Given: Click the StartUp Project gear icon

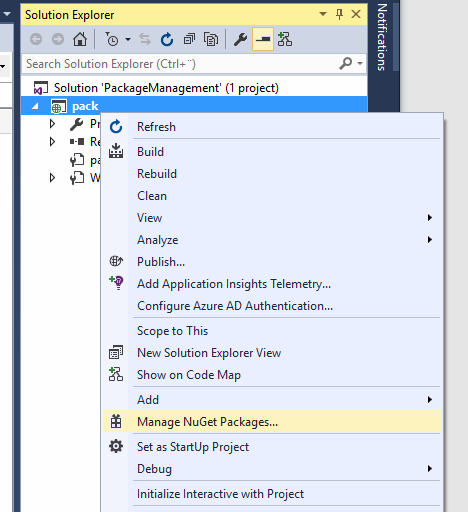Looking at the screenshot, I should 116,446.
